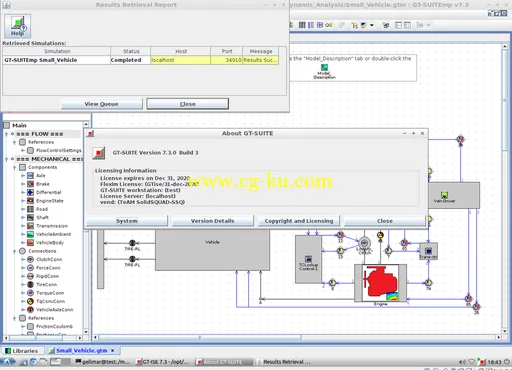Switch to the Libraries tab

(21, 351)
